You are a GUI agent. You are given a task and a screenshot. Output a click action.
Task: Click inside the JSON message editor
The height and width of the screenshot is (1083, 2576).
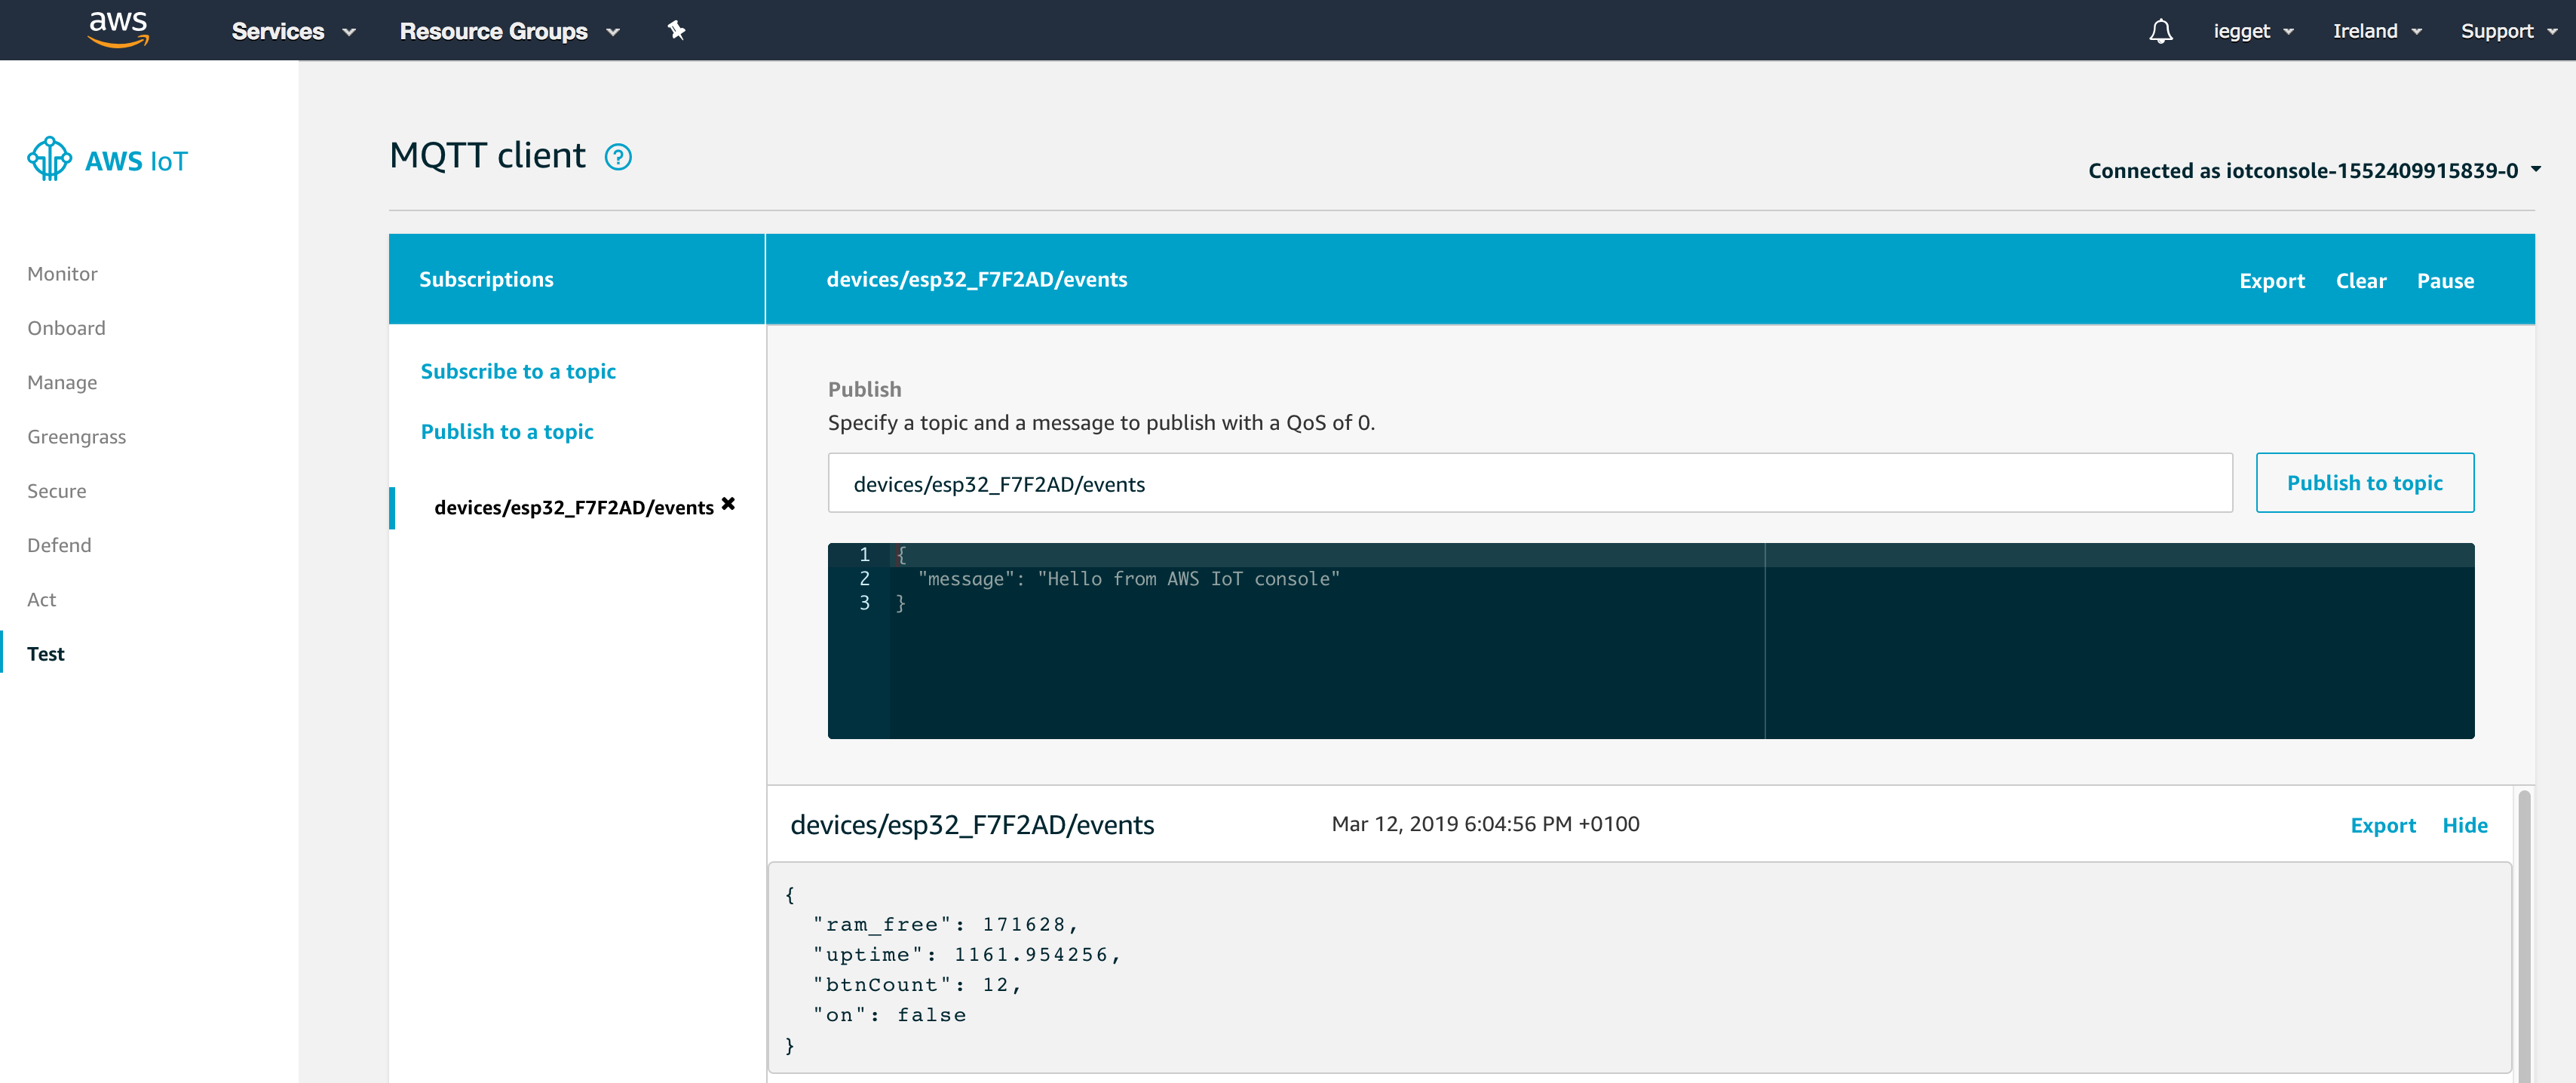coord(1650,640)
